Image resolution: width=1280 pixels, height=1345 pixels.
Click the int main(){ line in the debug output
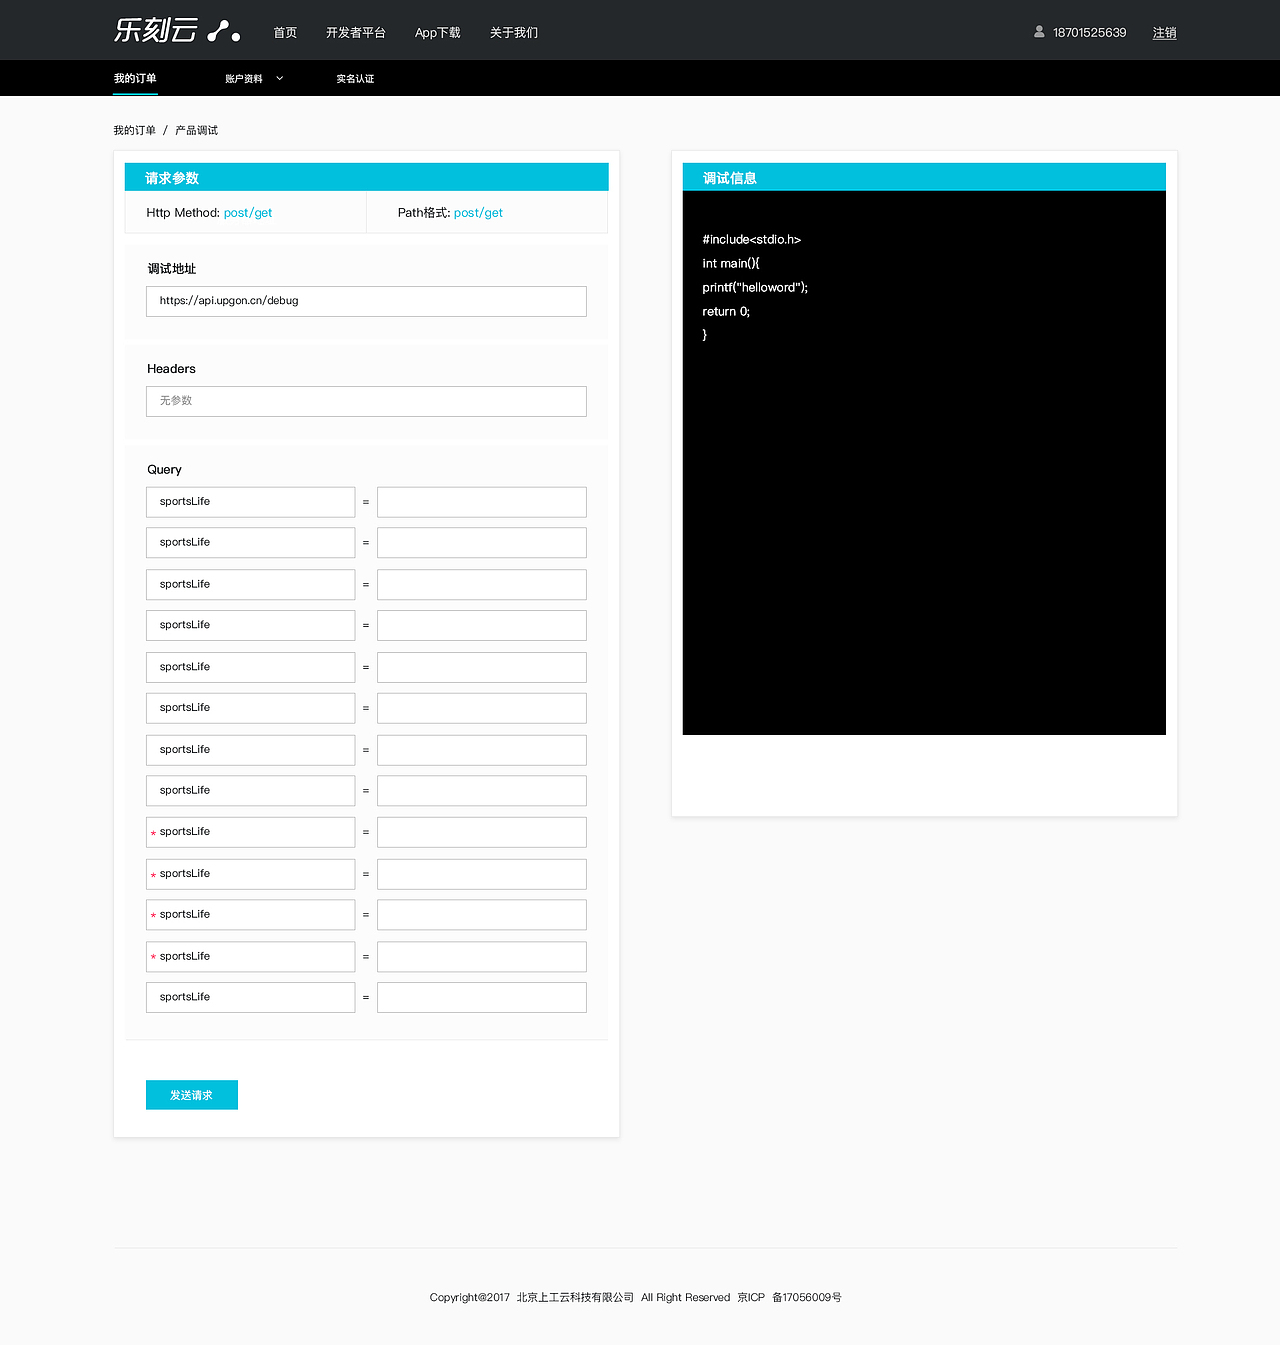pos(731,264)
